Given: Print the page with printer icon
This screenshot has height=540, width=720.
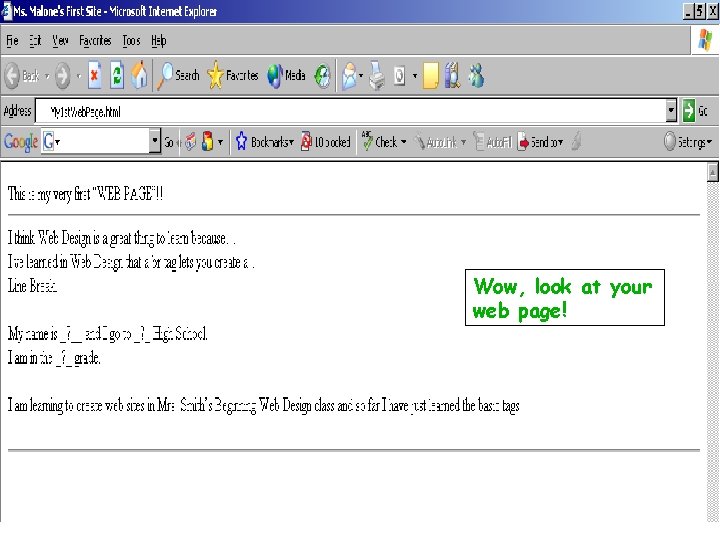Looking at the screenshot, I should tap(377, 76).
